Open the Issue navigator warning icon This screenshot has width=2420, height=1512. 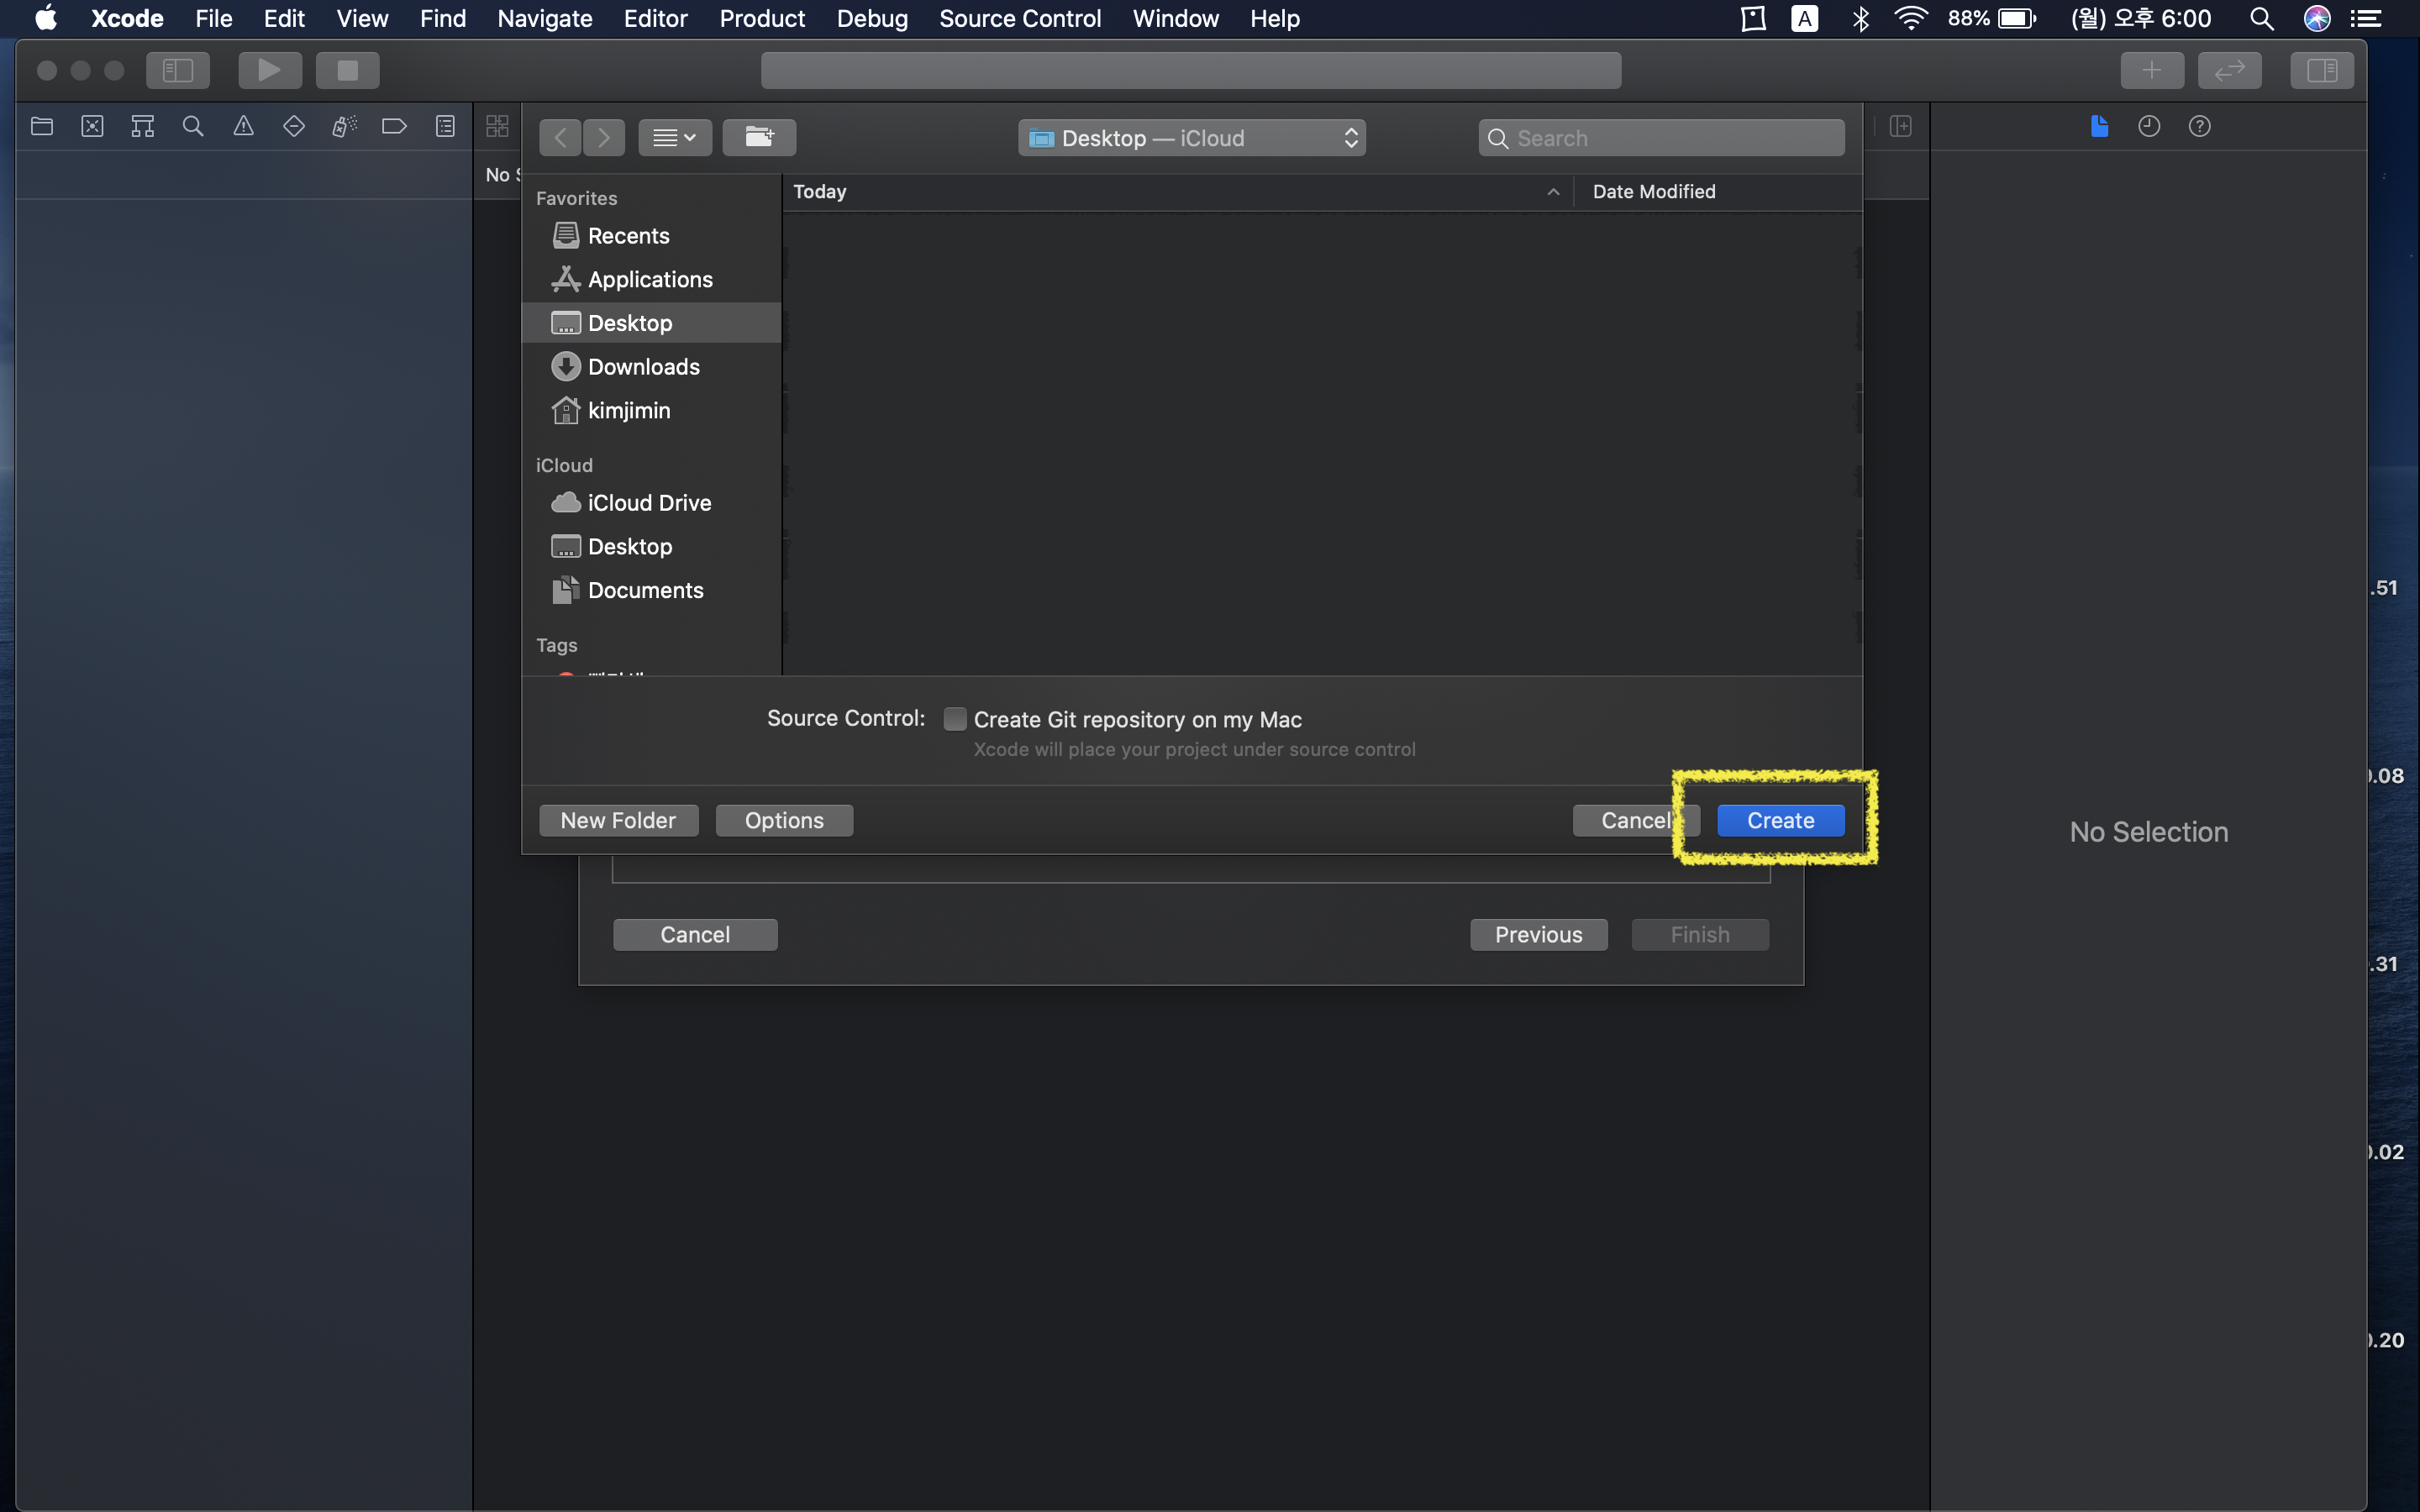(243, 126)
